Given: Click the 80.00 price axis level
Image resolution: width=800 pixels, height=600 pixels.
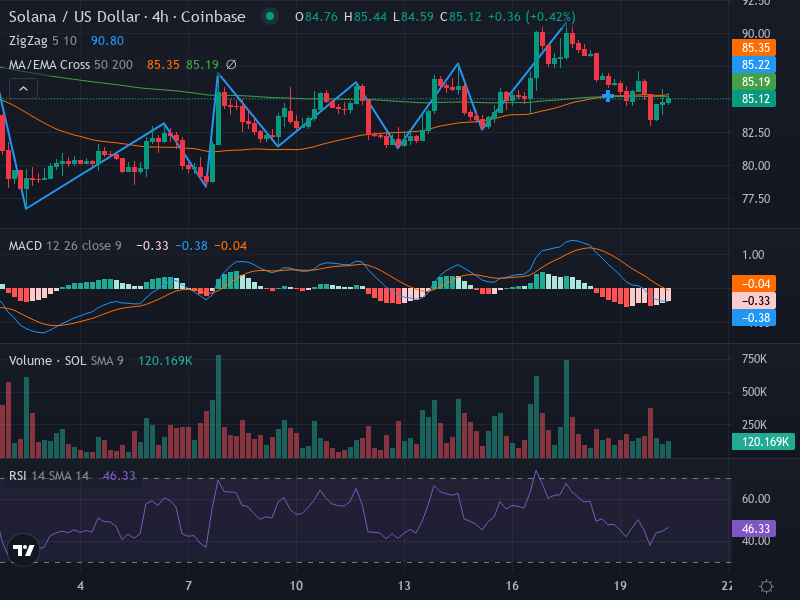Looking at the screenshot, I should click(756, 166).
